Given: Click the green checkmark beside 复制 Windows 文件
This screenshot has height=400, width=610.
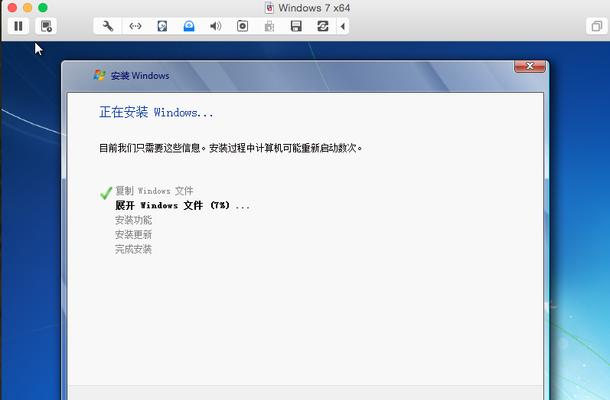Looking at the screenshot, I should click(x=106, y=192).
